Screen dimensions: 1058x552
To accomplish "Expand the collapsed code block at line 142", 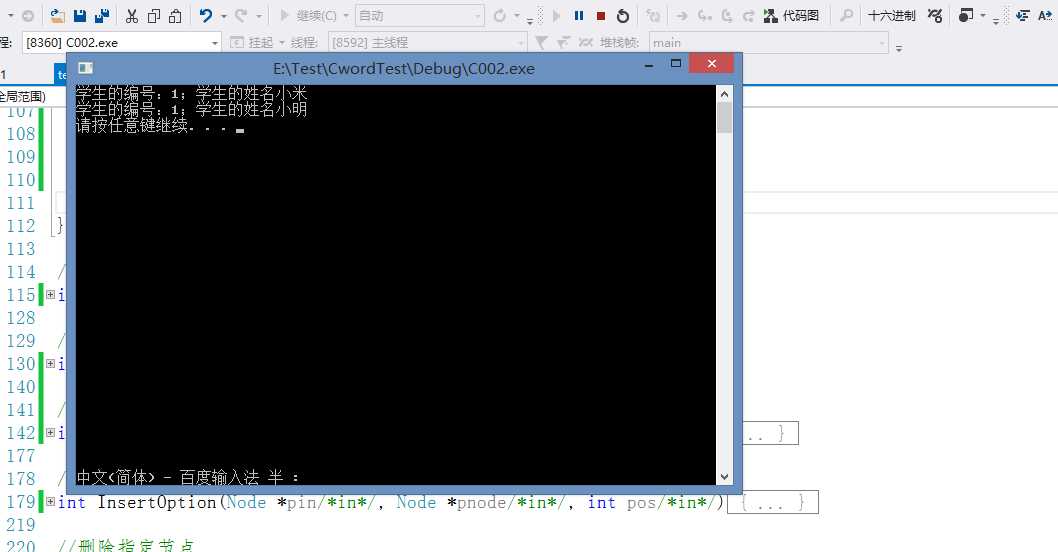I will pos(51,433).
